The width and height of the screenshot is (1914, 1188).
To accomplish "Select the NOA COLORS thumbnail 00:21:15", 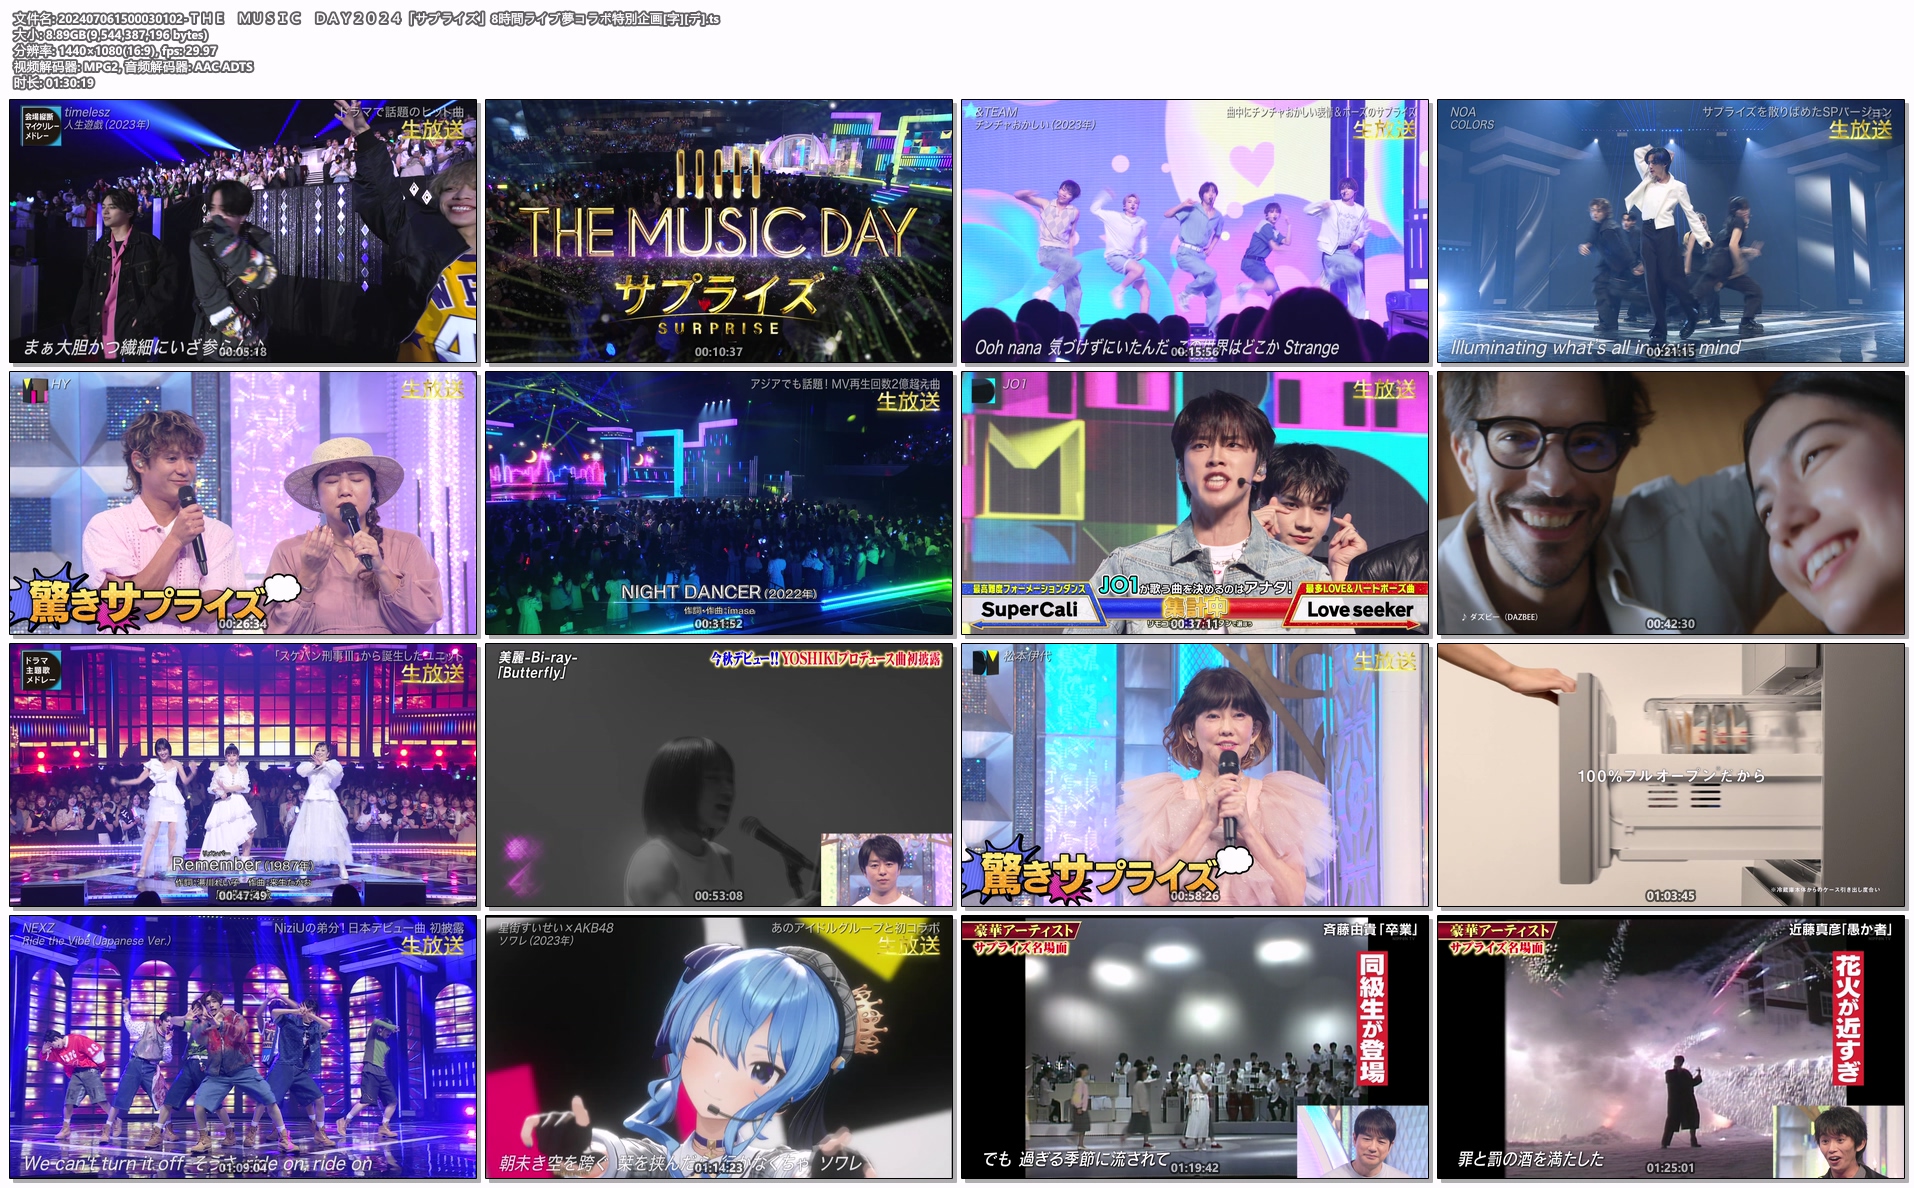I will tap(1671, 231).
